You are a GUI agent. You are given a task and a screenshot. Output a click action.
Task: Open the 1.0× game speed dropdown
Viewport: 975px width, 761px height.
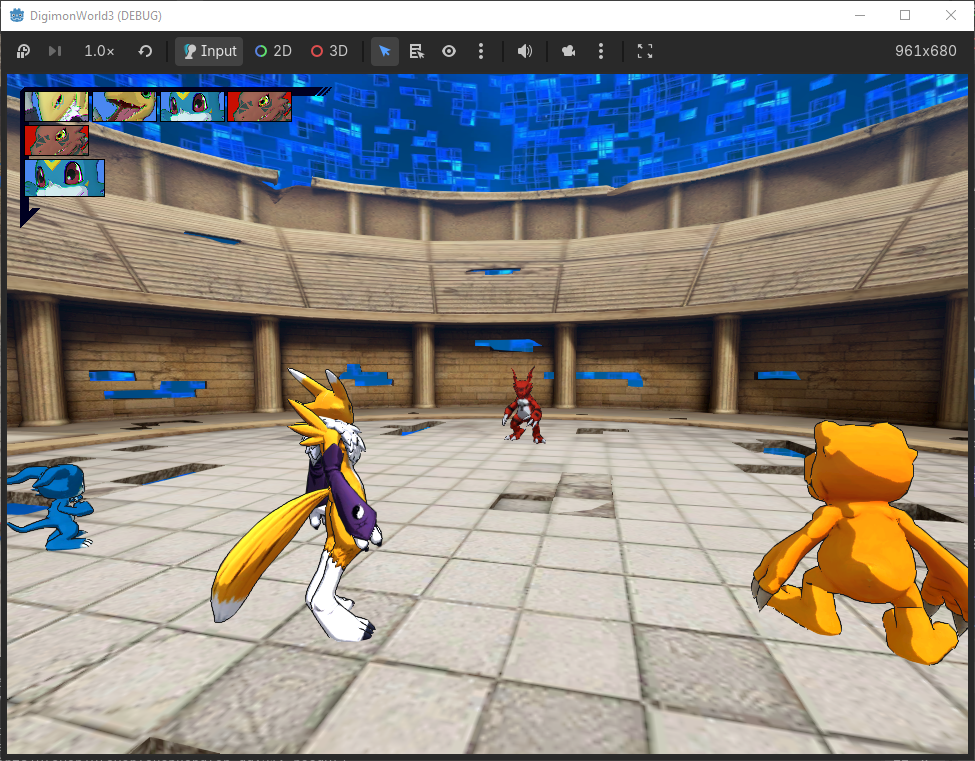(x=99, y=51)
